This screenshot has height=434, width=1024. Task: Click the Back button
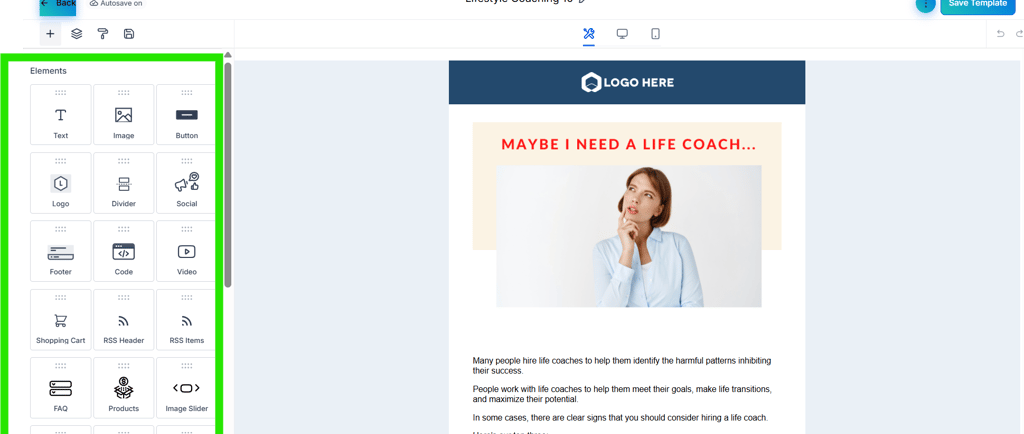(57, 5)
